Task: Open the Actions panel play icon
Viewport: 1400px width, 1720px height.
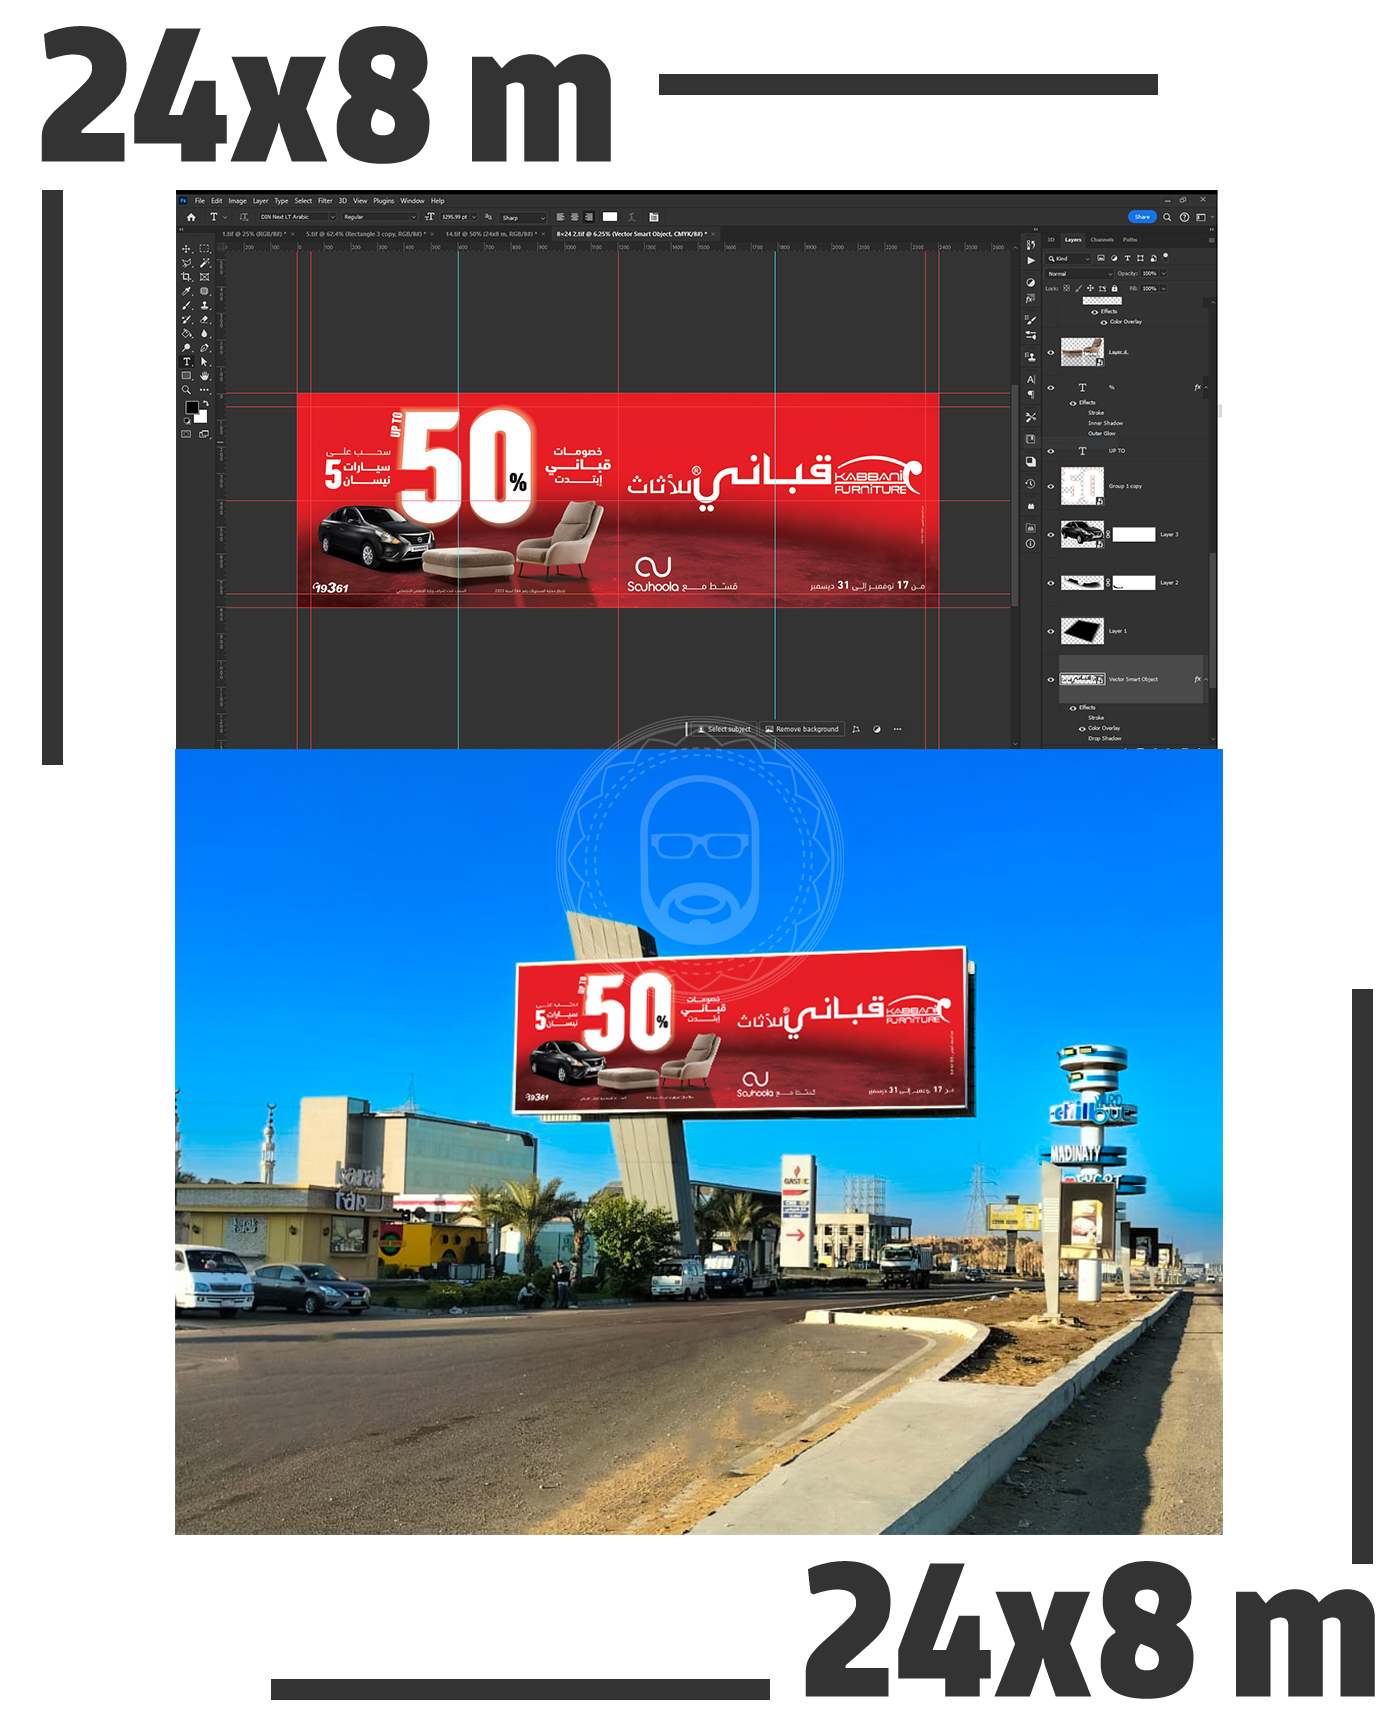Action: click(1030, 261)
